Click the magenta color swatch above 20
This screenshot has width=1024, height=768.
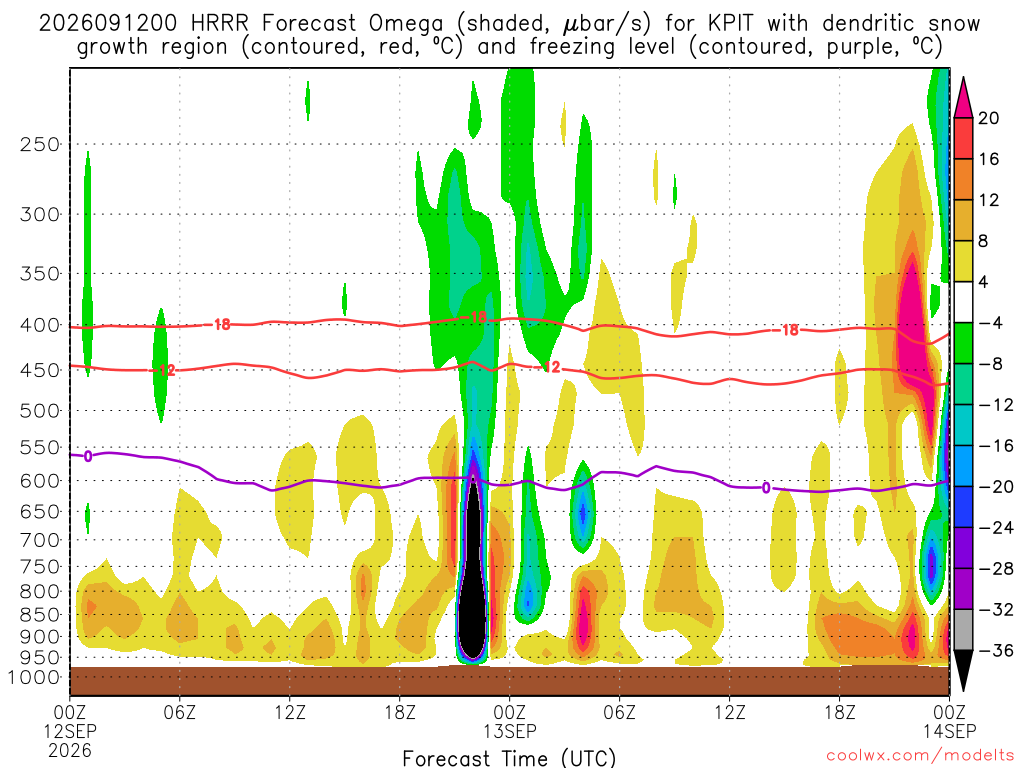point(963,98)
